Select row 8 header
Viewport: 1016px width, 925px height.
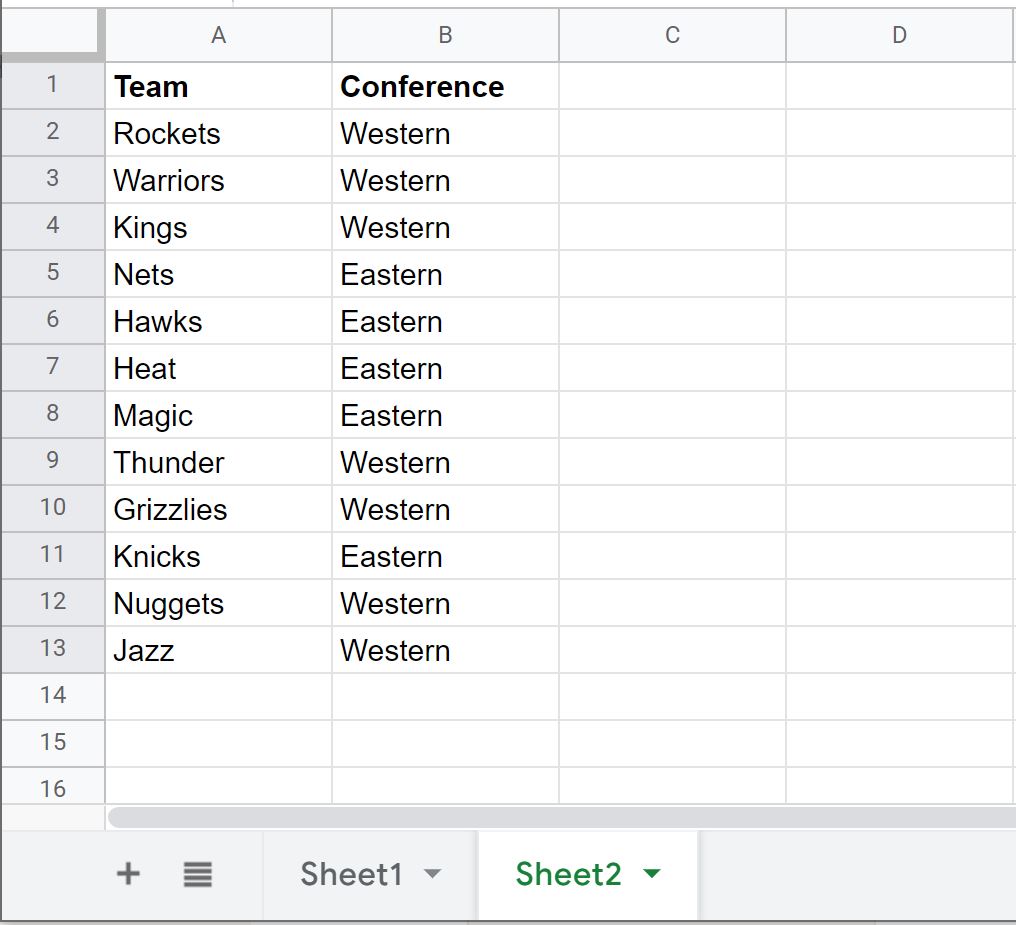(52, 415)
